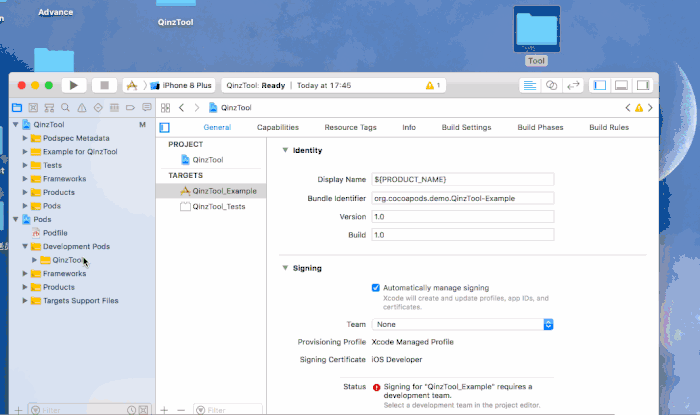Open the Find navigator
Image resolution: width=700 pixels, height=415 pixels.
65,108
